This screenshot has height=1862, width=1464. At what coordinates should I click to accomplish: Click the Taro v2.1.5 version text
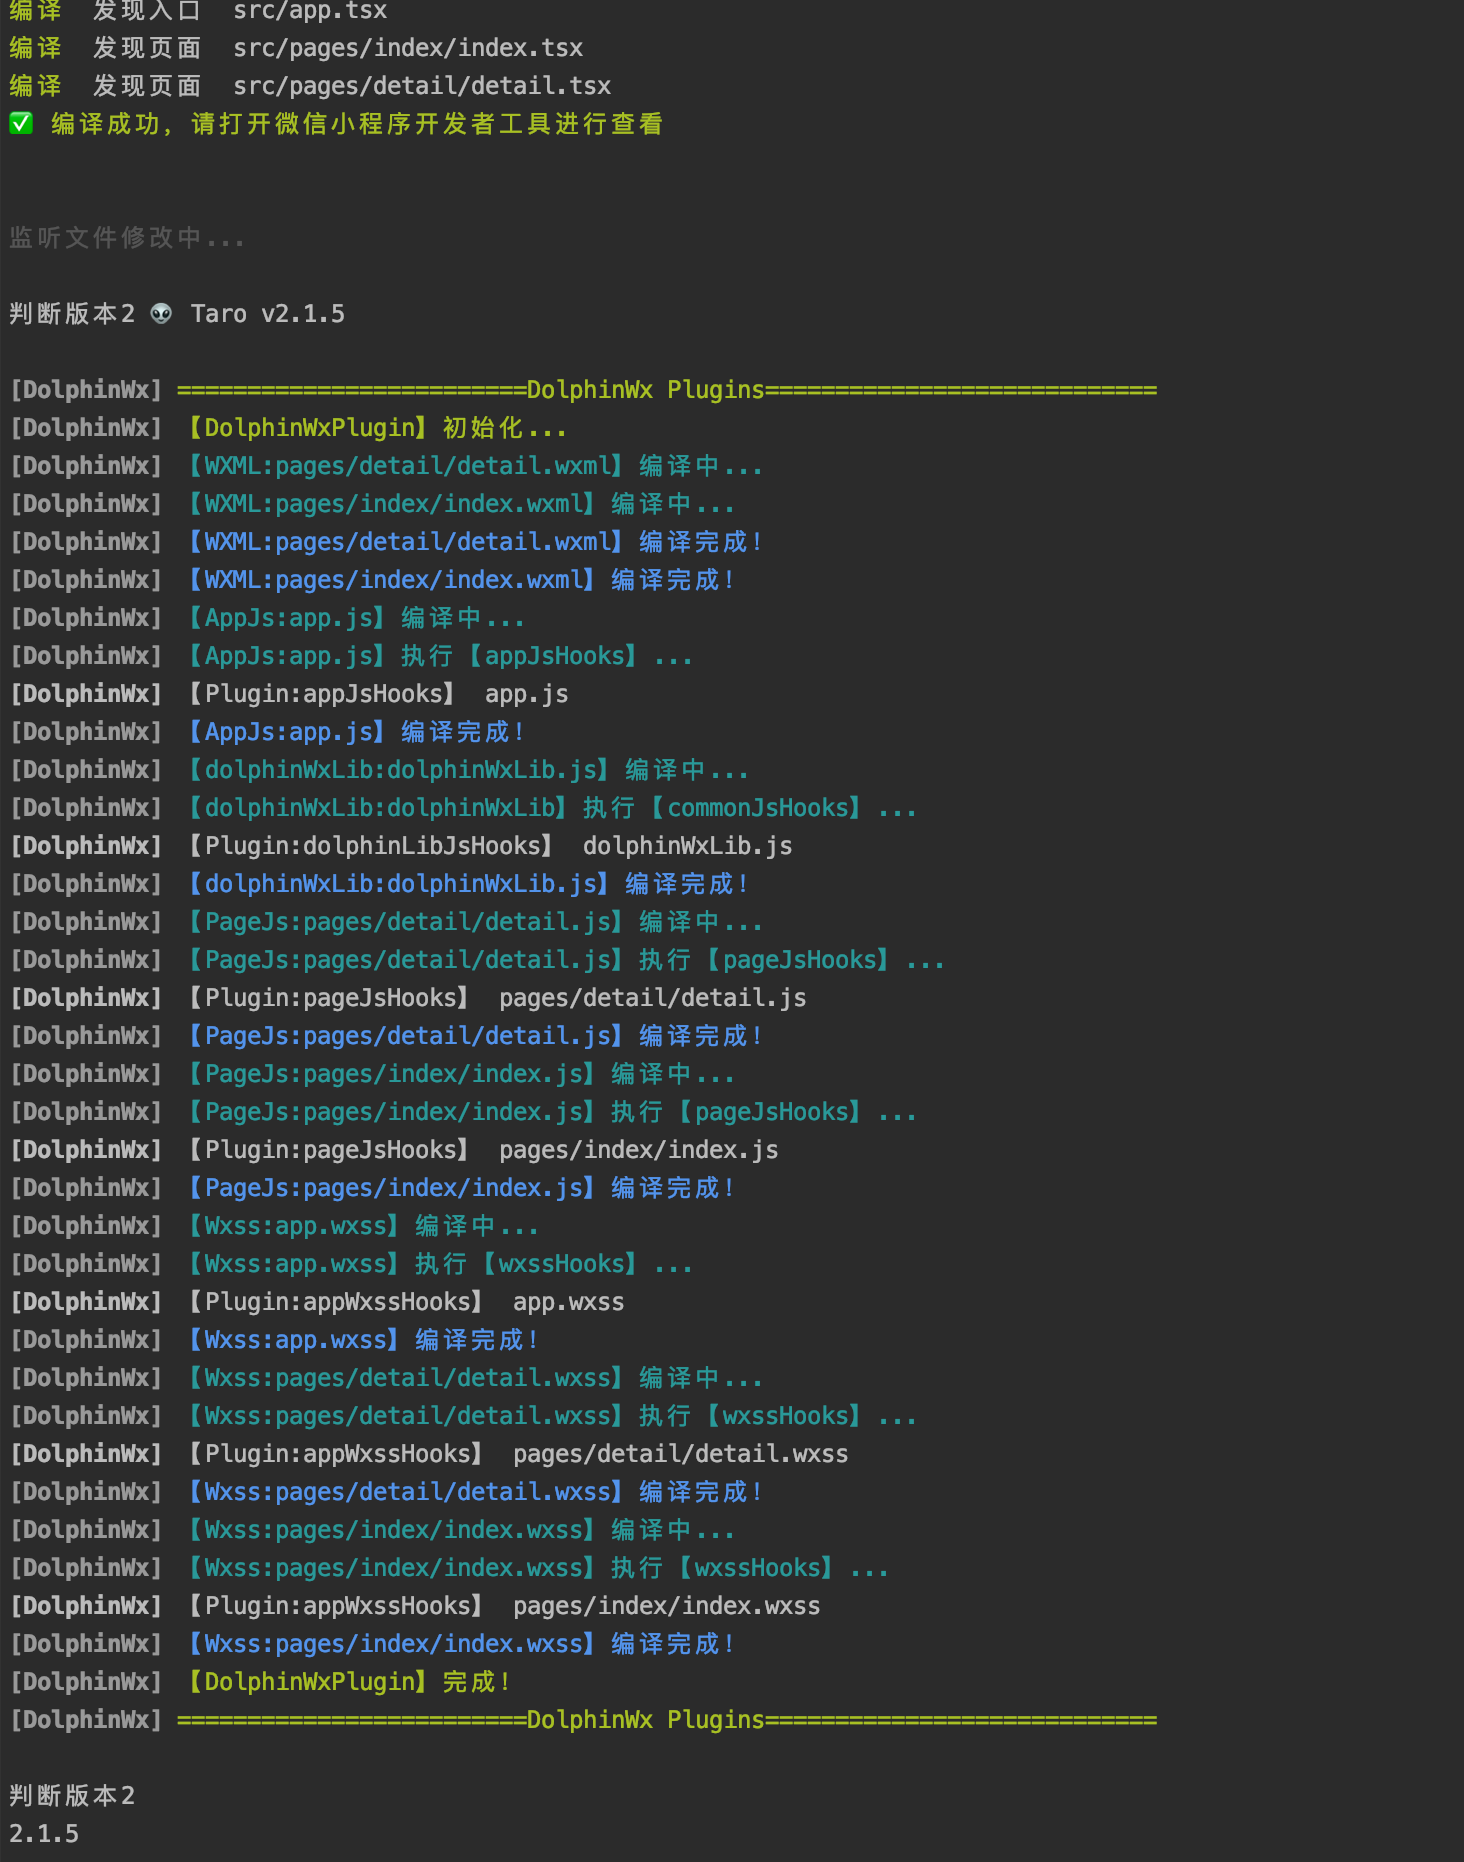point(268,314)
